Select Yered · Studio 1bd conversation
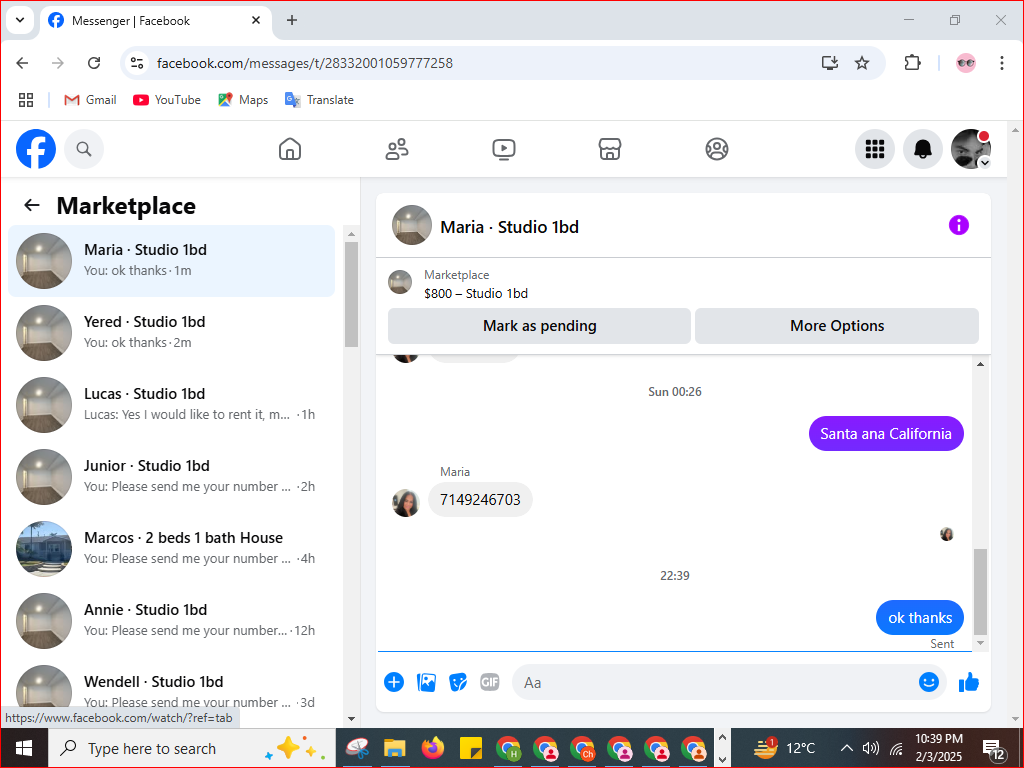The width and height of the screenshot is (1024, 768). point(172,332)
